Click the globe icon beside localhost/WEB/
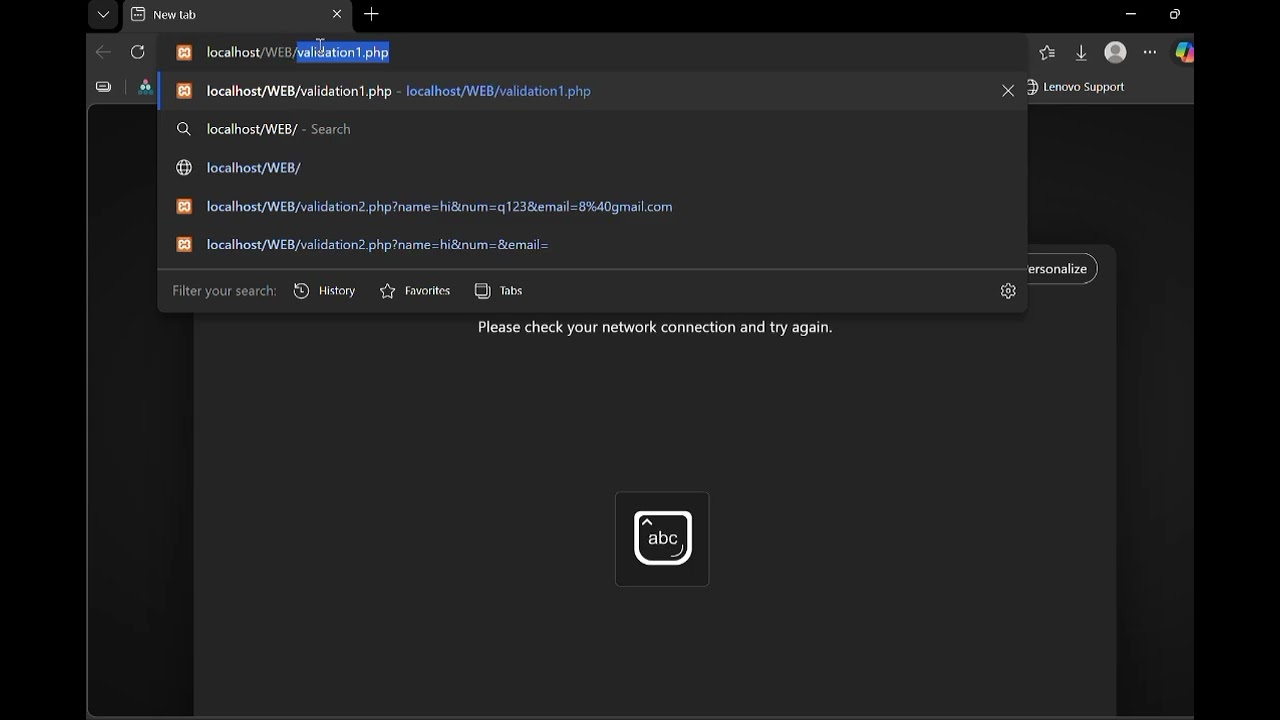The width and height of the screenshot is (1280, 720). tap(184, 168)
